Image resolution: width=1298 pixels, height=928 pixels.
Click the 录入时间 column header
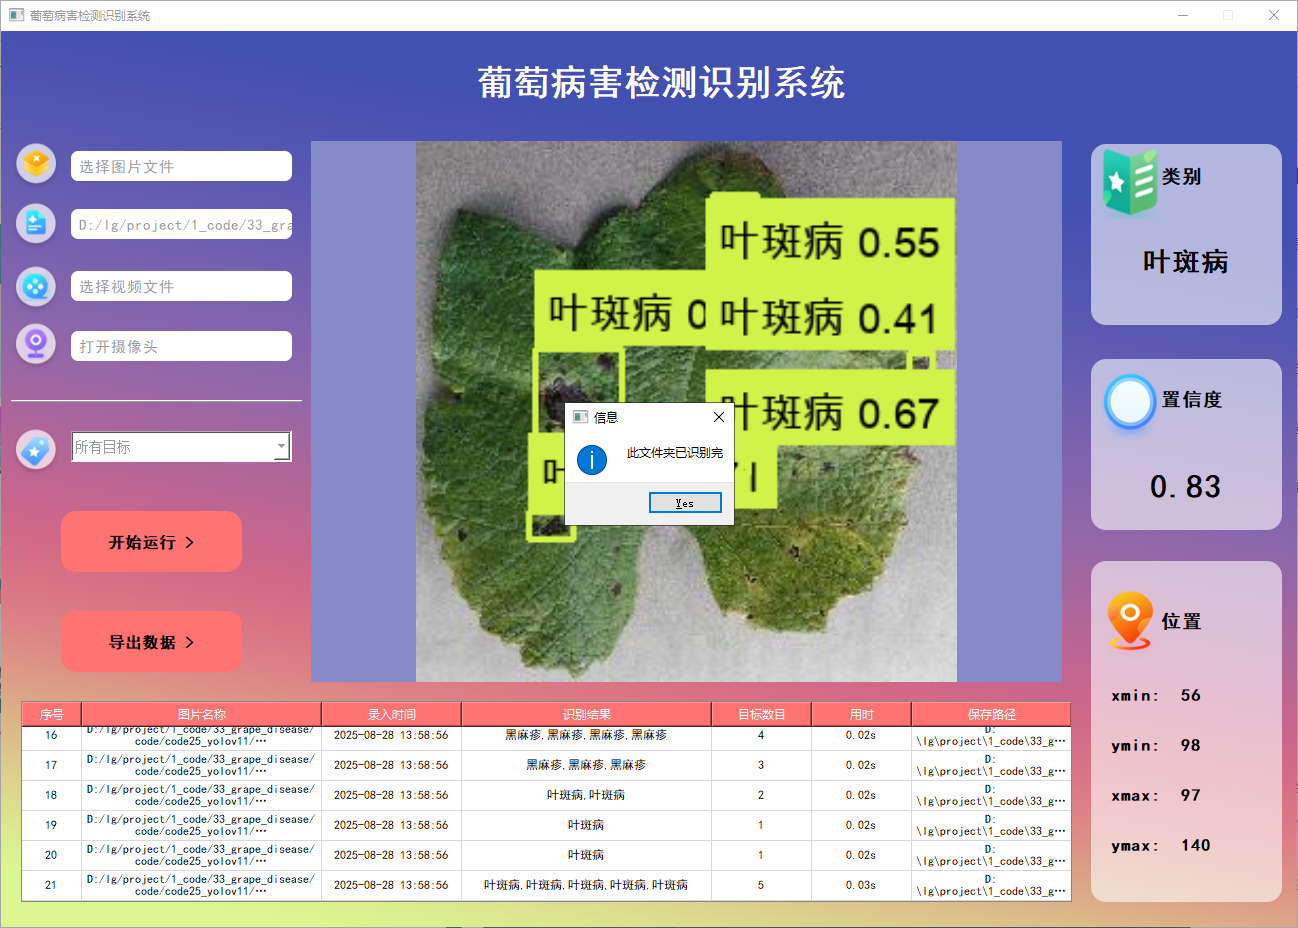click(391, 714)
